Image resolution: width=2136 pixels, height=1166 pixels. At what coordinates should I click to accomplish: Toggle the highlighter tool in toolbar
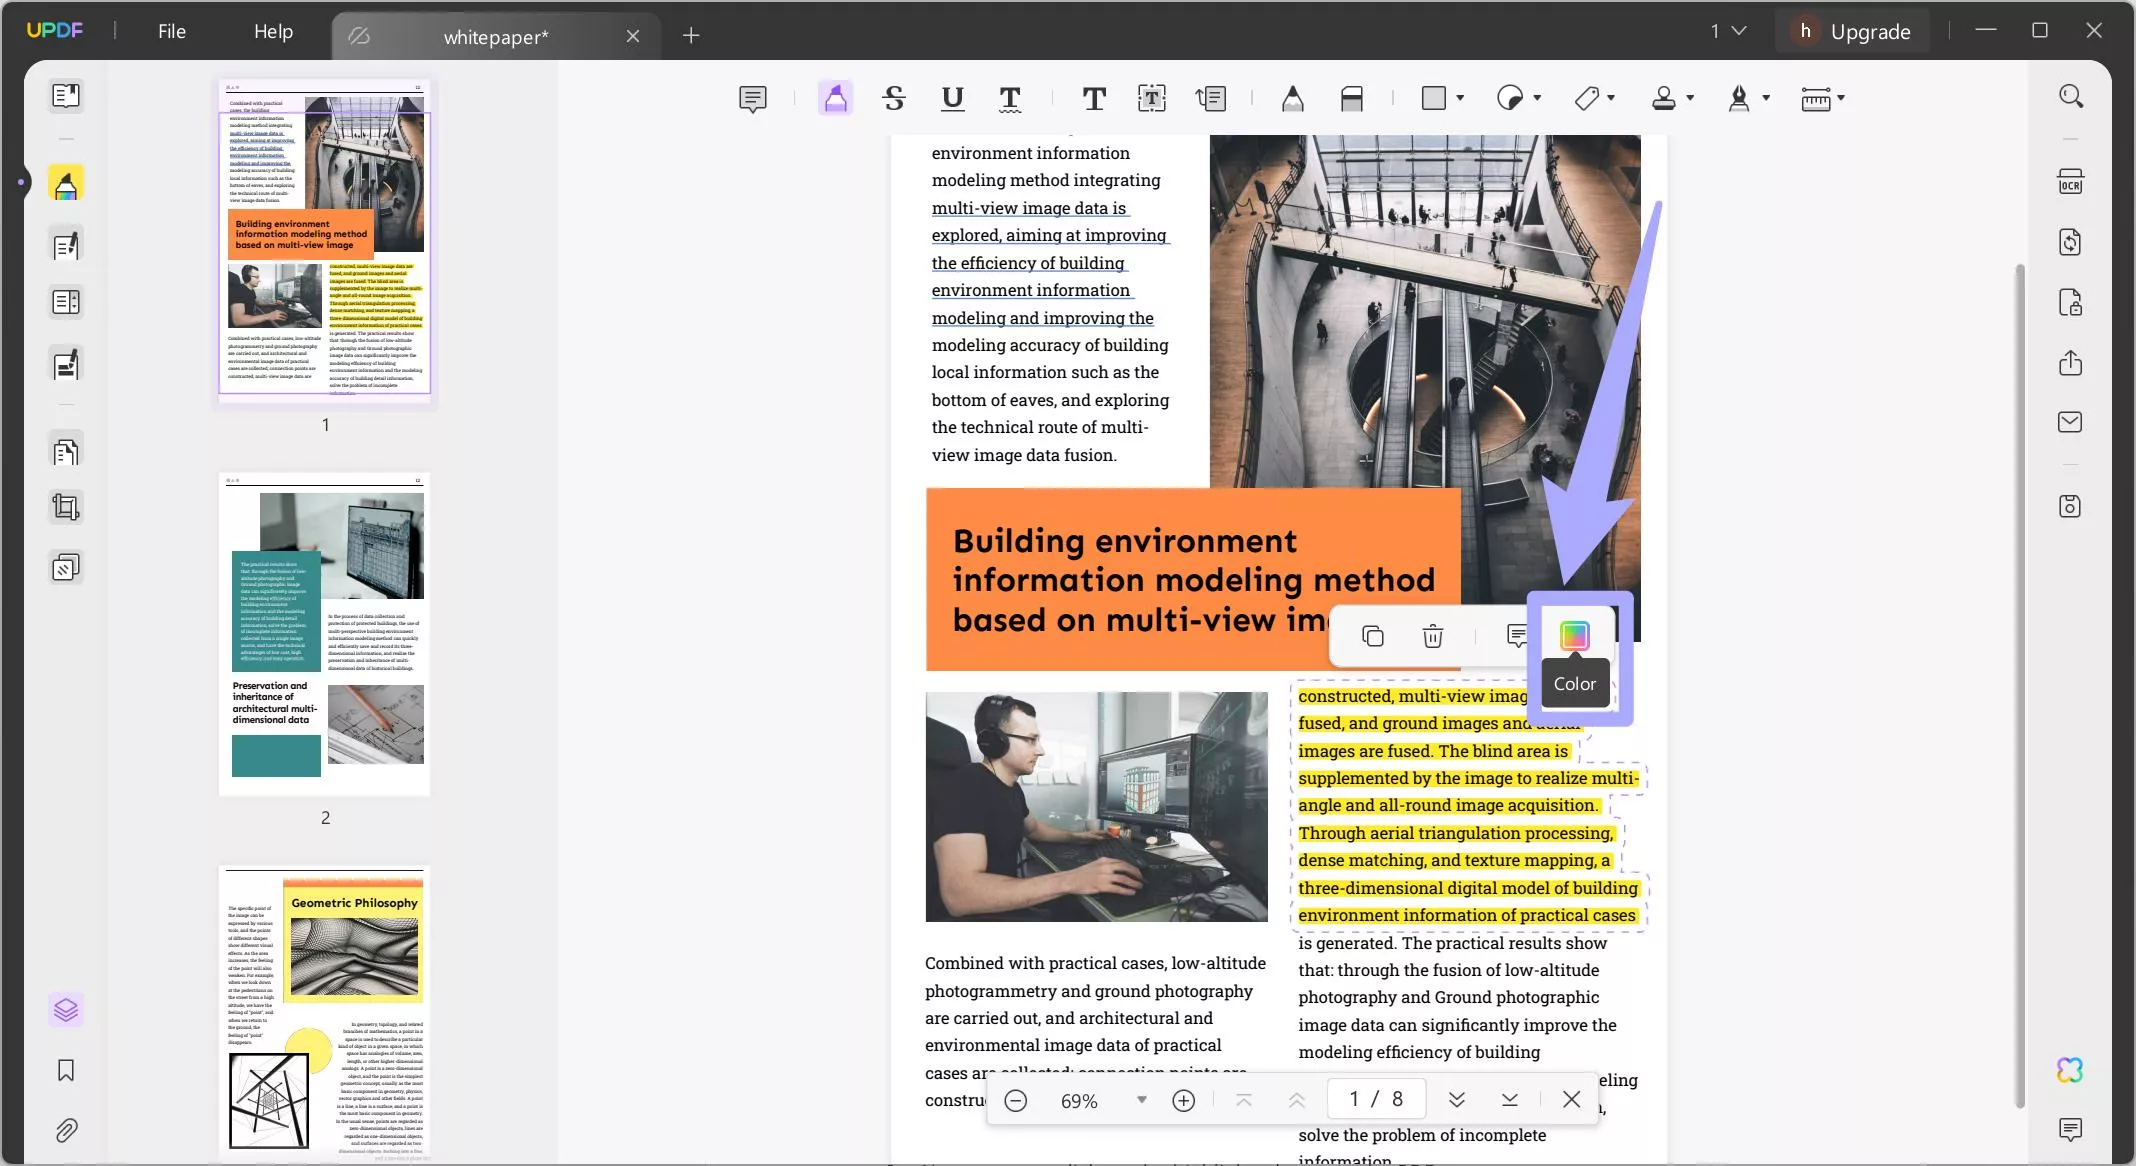(x=835, y=98)
